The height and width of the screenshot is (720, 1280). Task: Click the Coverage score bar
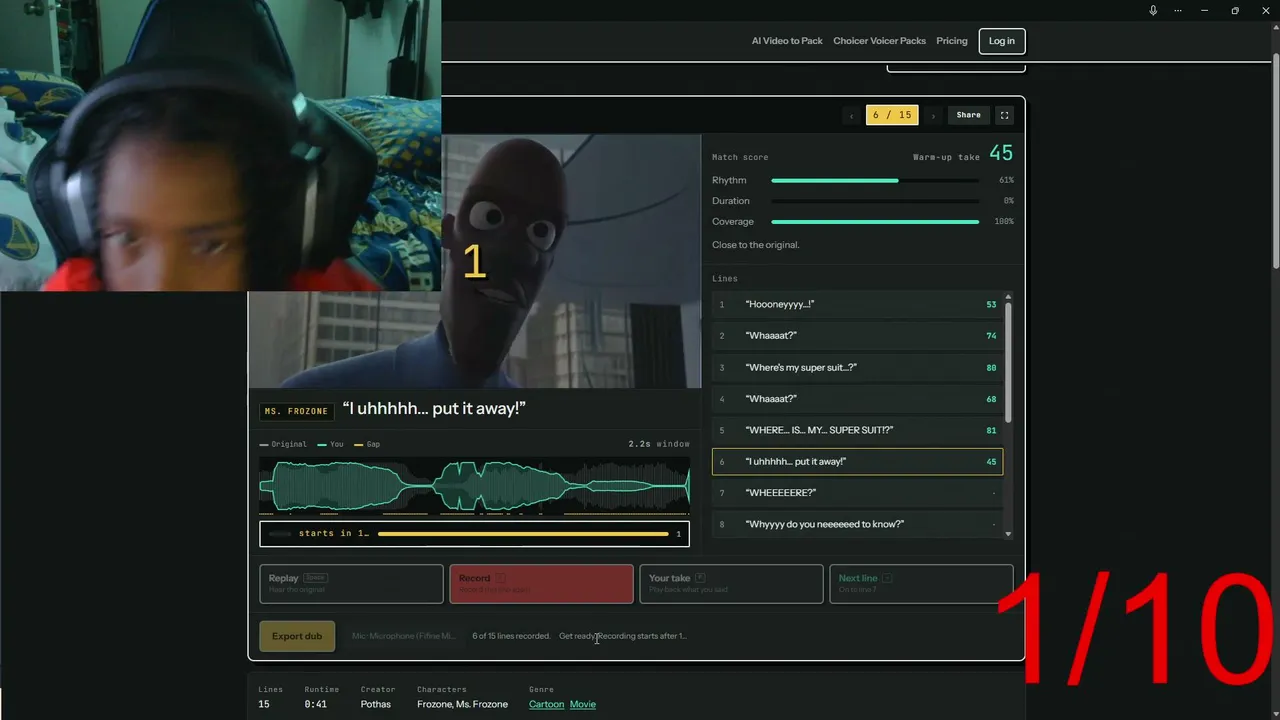(875, 222)
